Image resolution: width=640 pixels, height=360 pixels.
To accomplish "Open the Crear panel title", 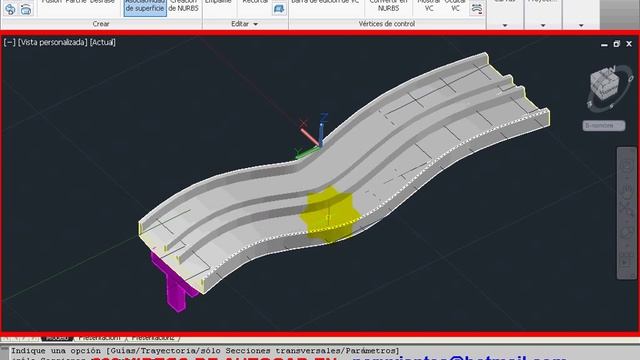I will click(101, 24).
